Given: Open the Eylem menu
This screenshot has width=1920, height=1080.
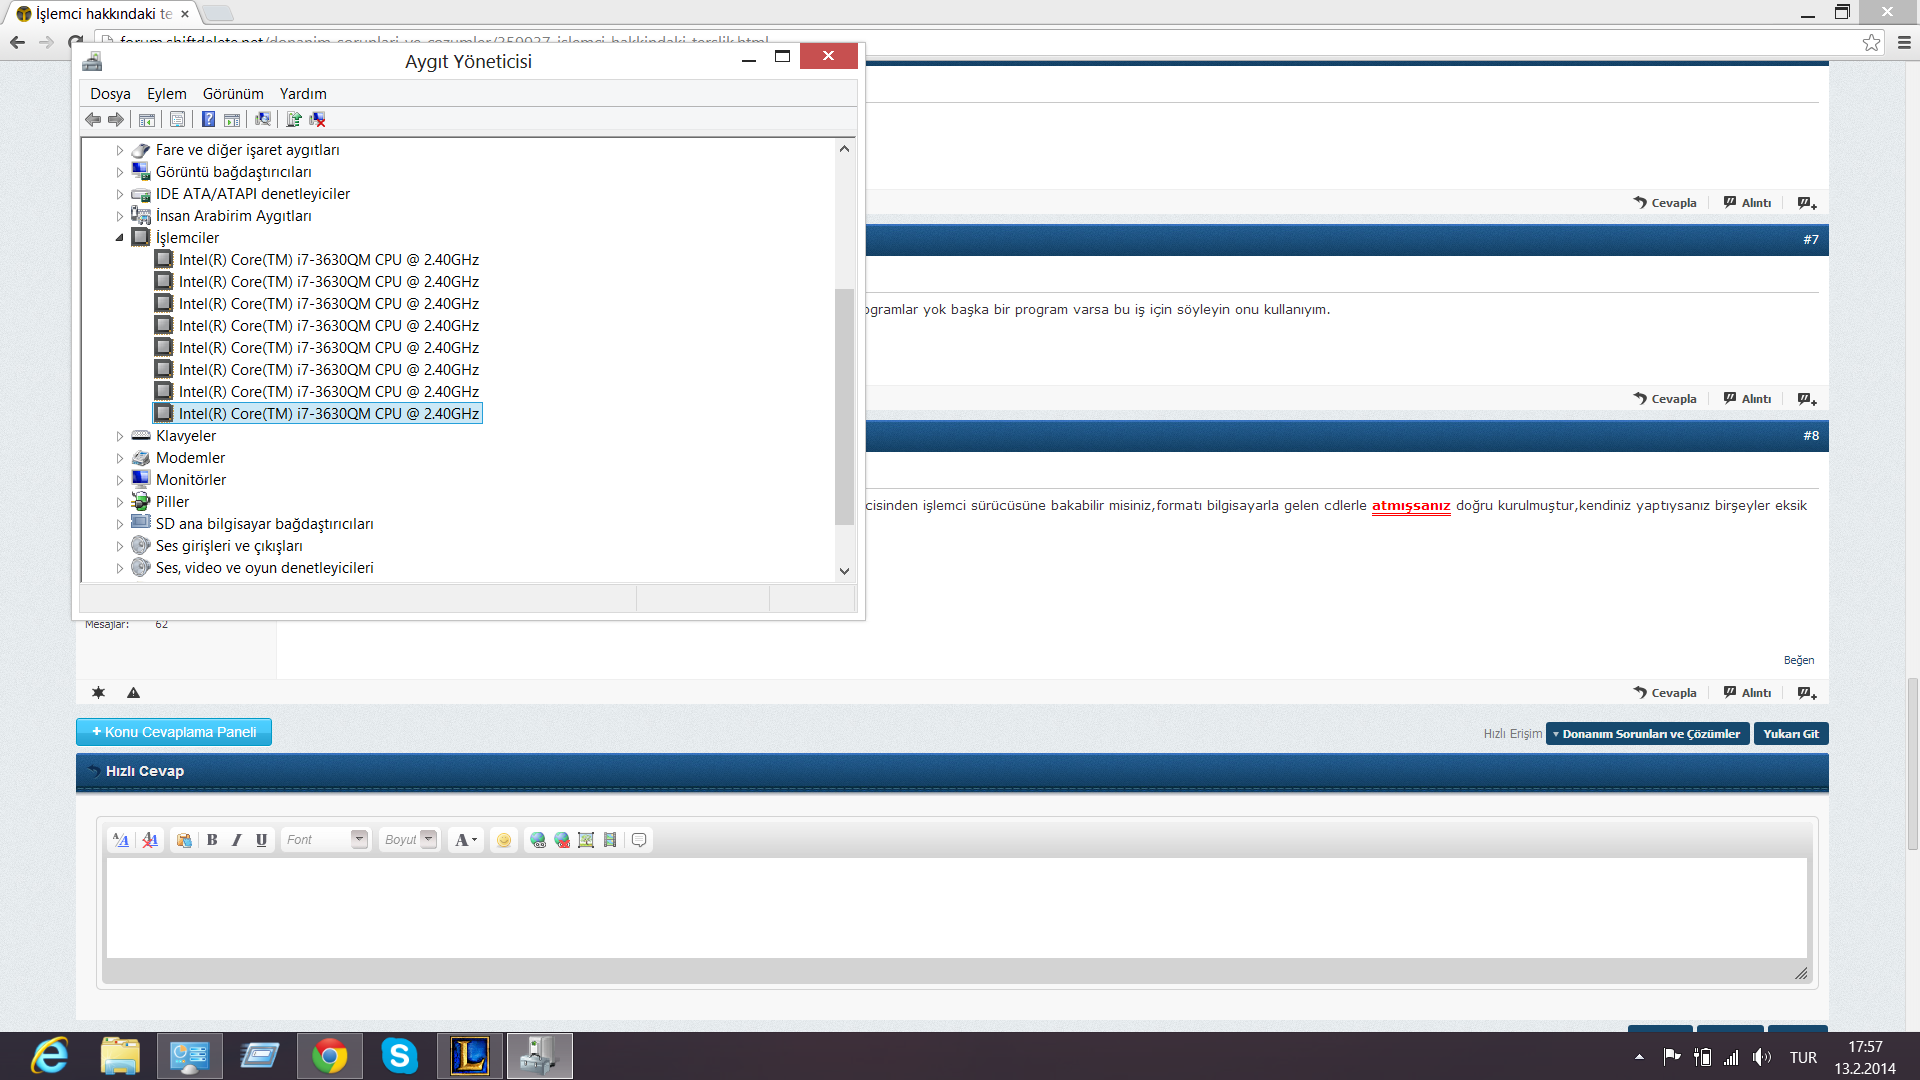Looking at the screenshot, I should [166, 94].
